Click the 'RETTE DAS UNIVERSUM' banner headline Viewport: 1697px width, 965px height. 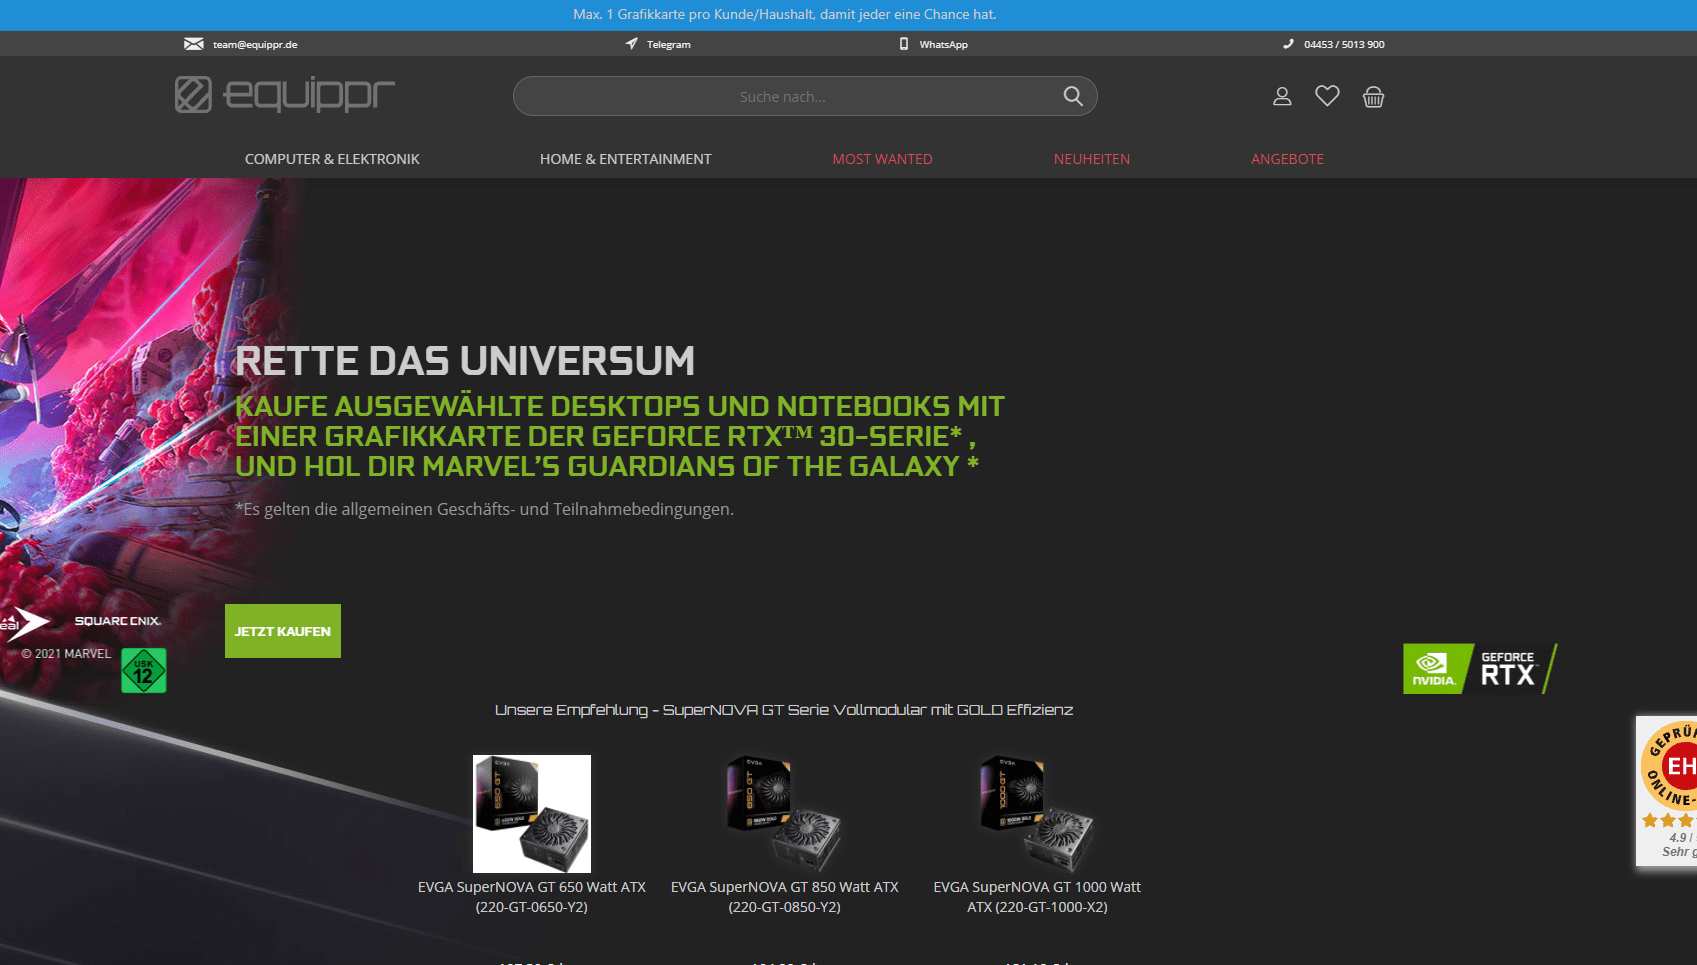465,361
